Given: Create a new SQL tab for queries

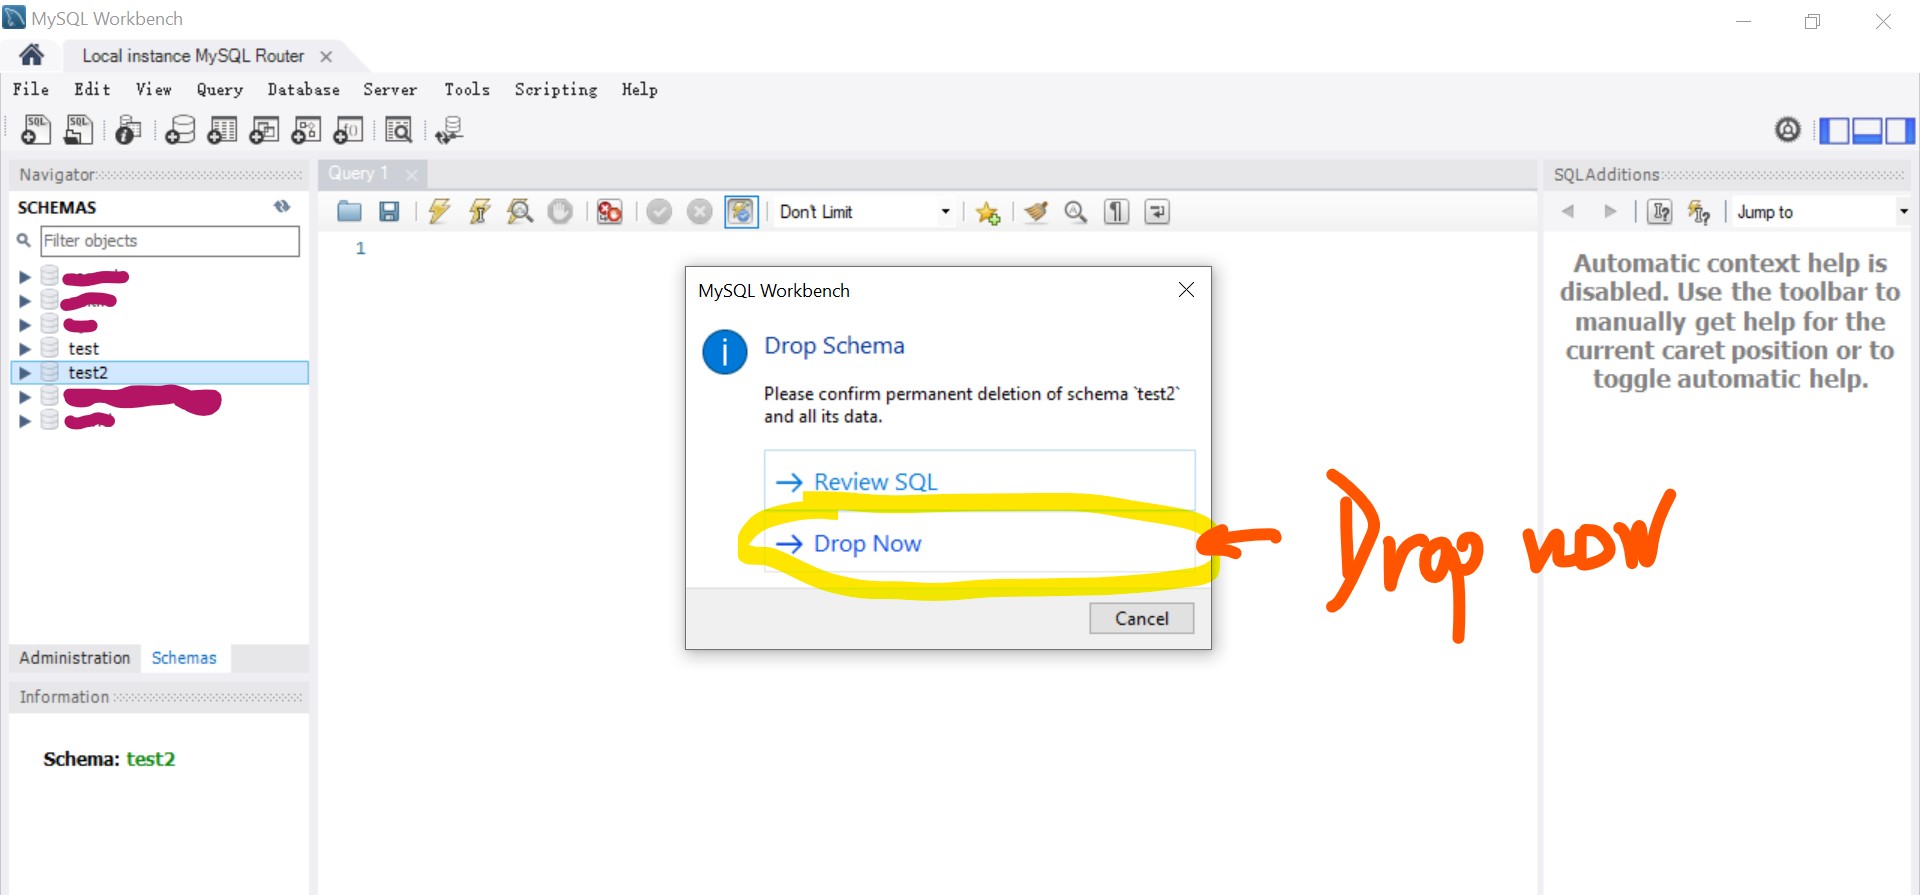Looking at the screenshot, I should tap(36, 130).
